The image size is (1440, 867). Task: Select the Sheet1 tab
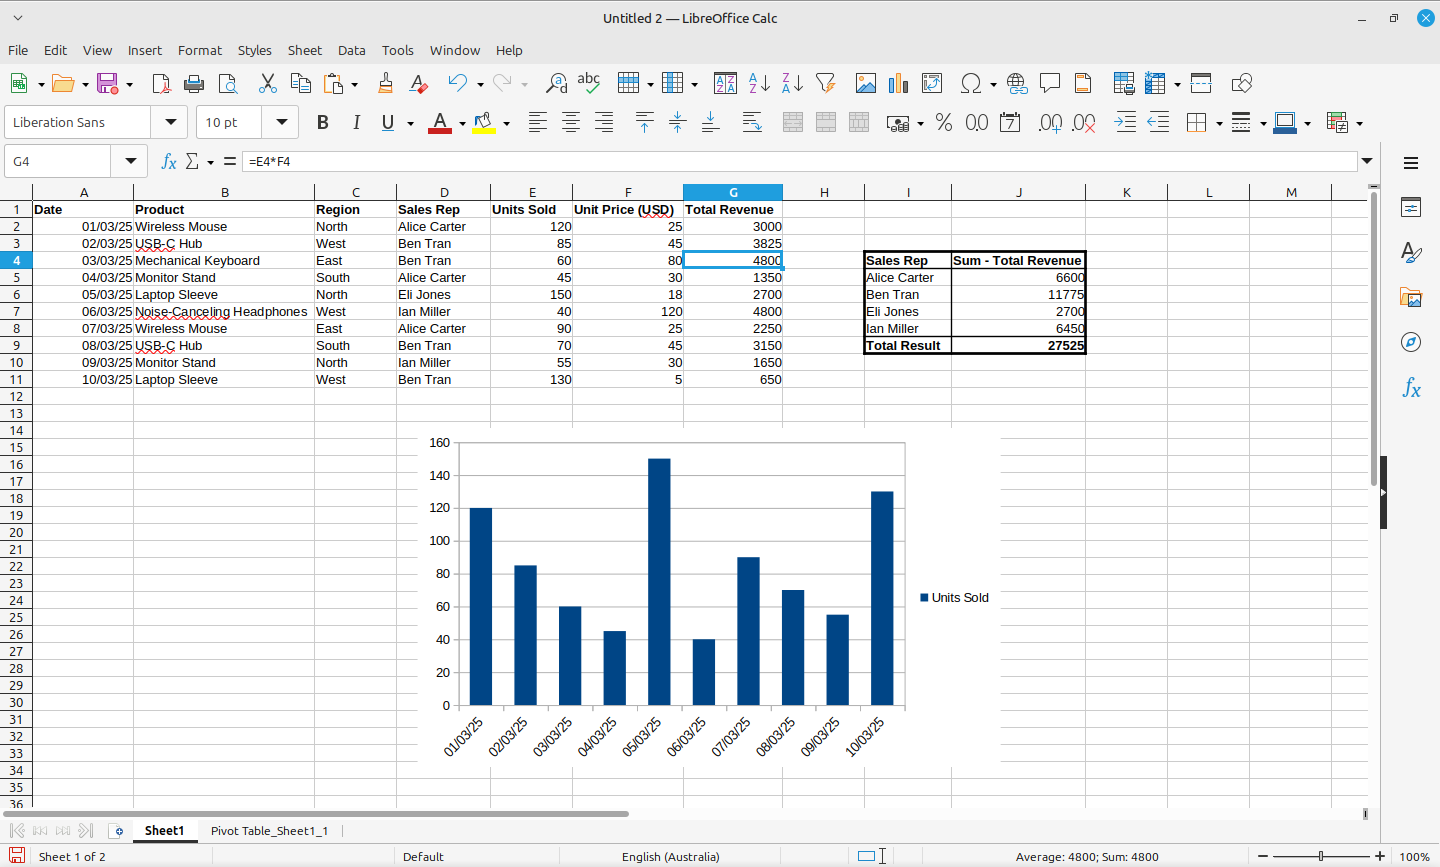point(164,830)
